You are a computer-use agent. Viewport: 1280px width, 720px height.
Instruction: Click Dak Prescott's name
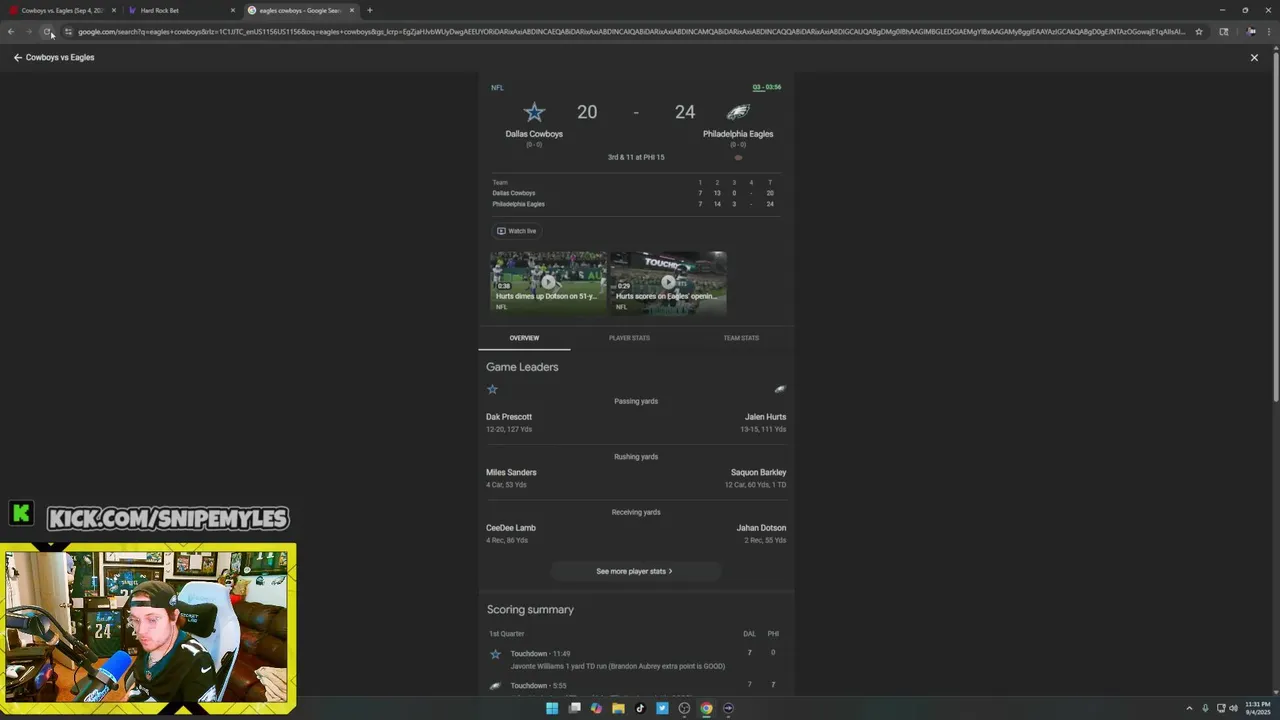pyautogui.click(x=509, y=417)
